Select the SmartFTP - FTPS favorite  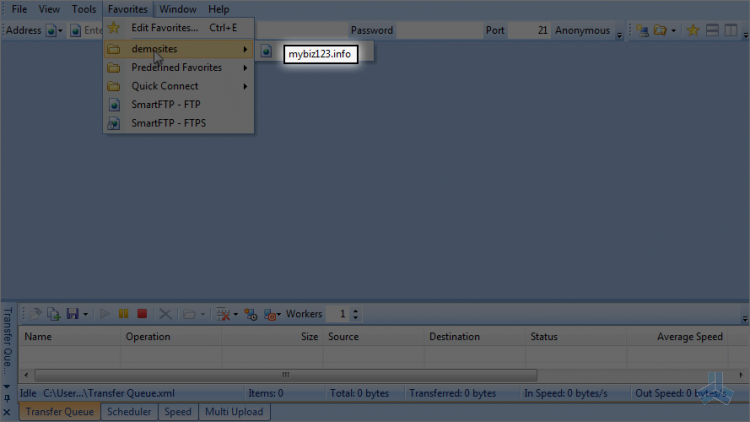pyautogui.click(x=178, y=123)
